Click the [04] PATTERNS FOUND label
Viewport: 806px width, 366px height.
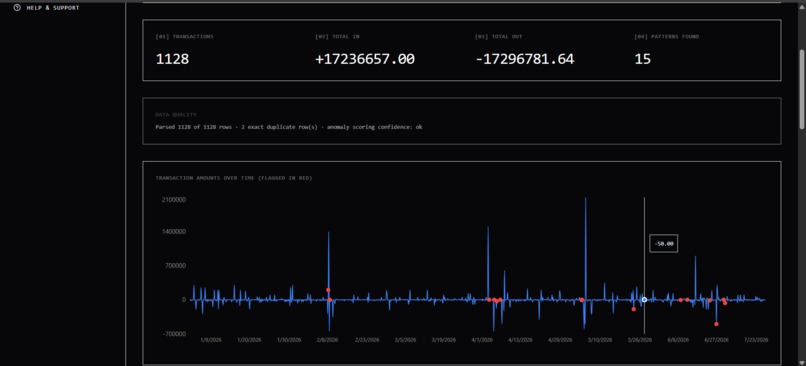(667, 37)
